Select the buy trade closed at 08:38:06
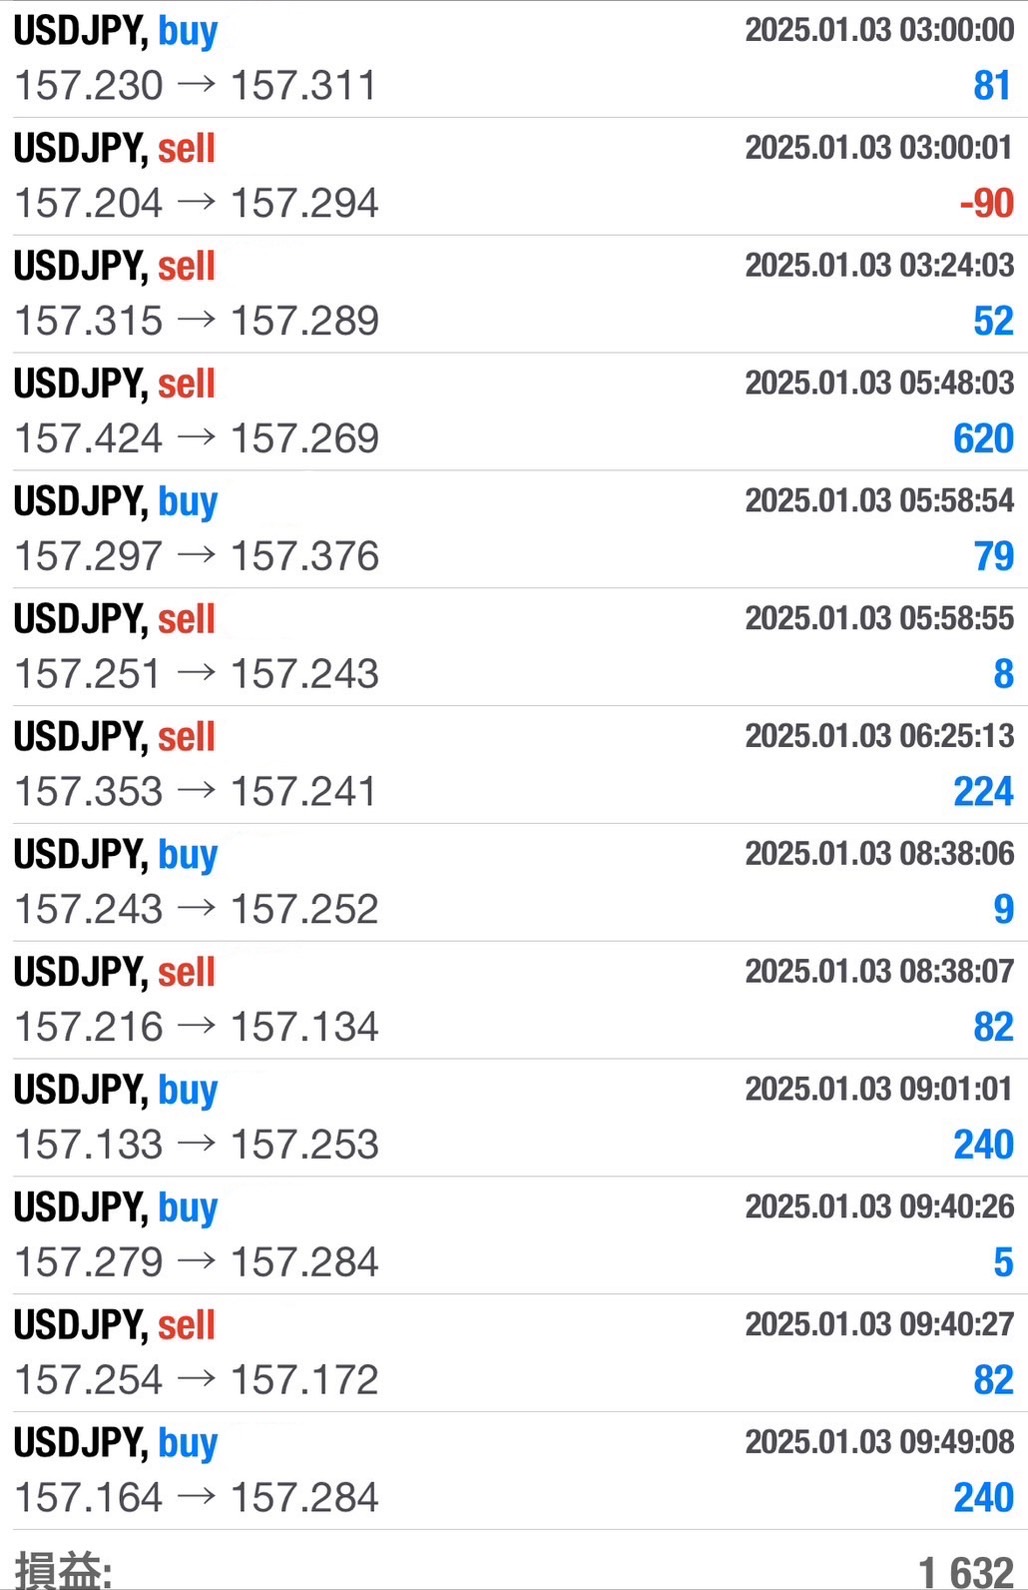This screenshot has width=1028, height=1590. pos(514,882)
